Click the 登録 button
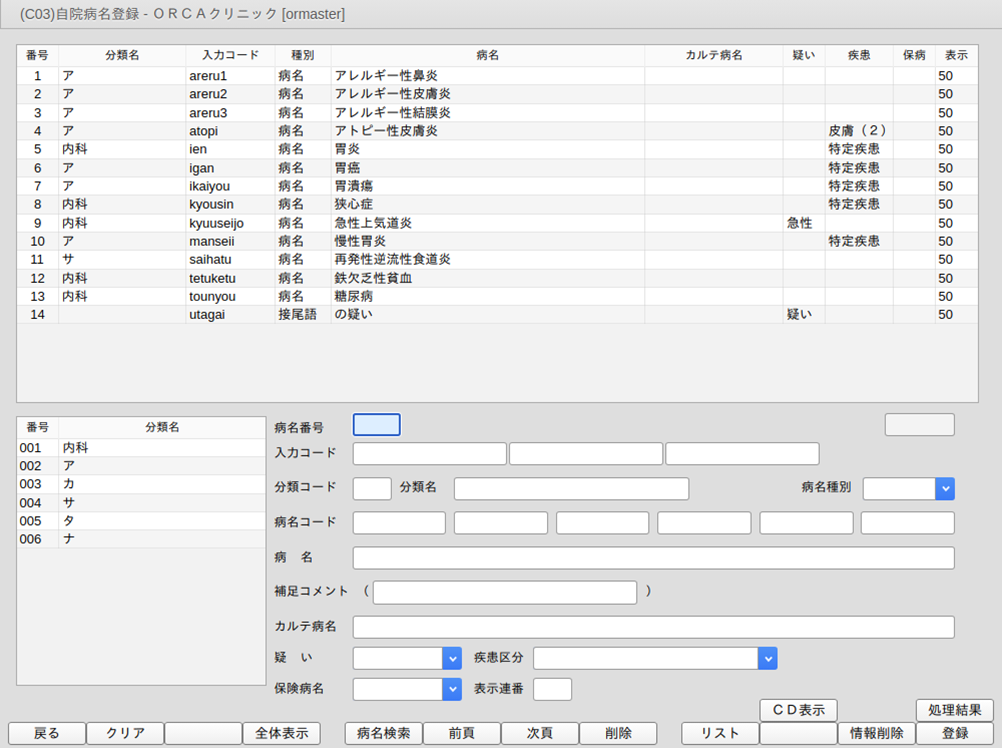 954,733
